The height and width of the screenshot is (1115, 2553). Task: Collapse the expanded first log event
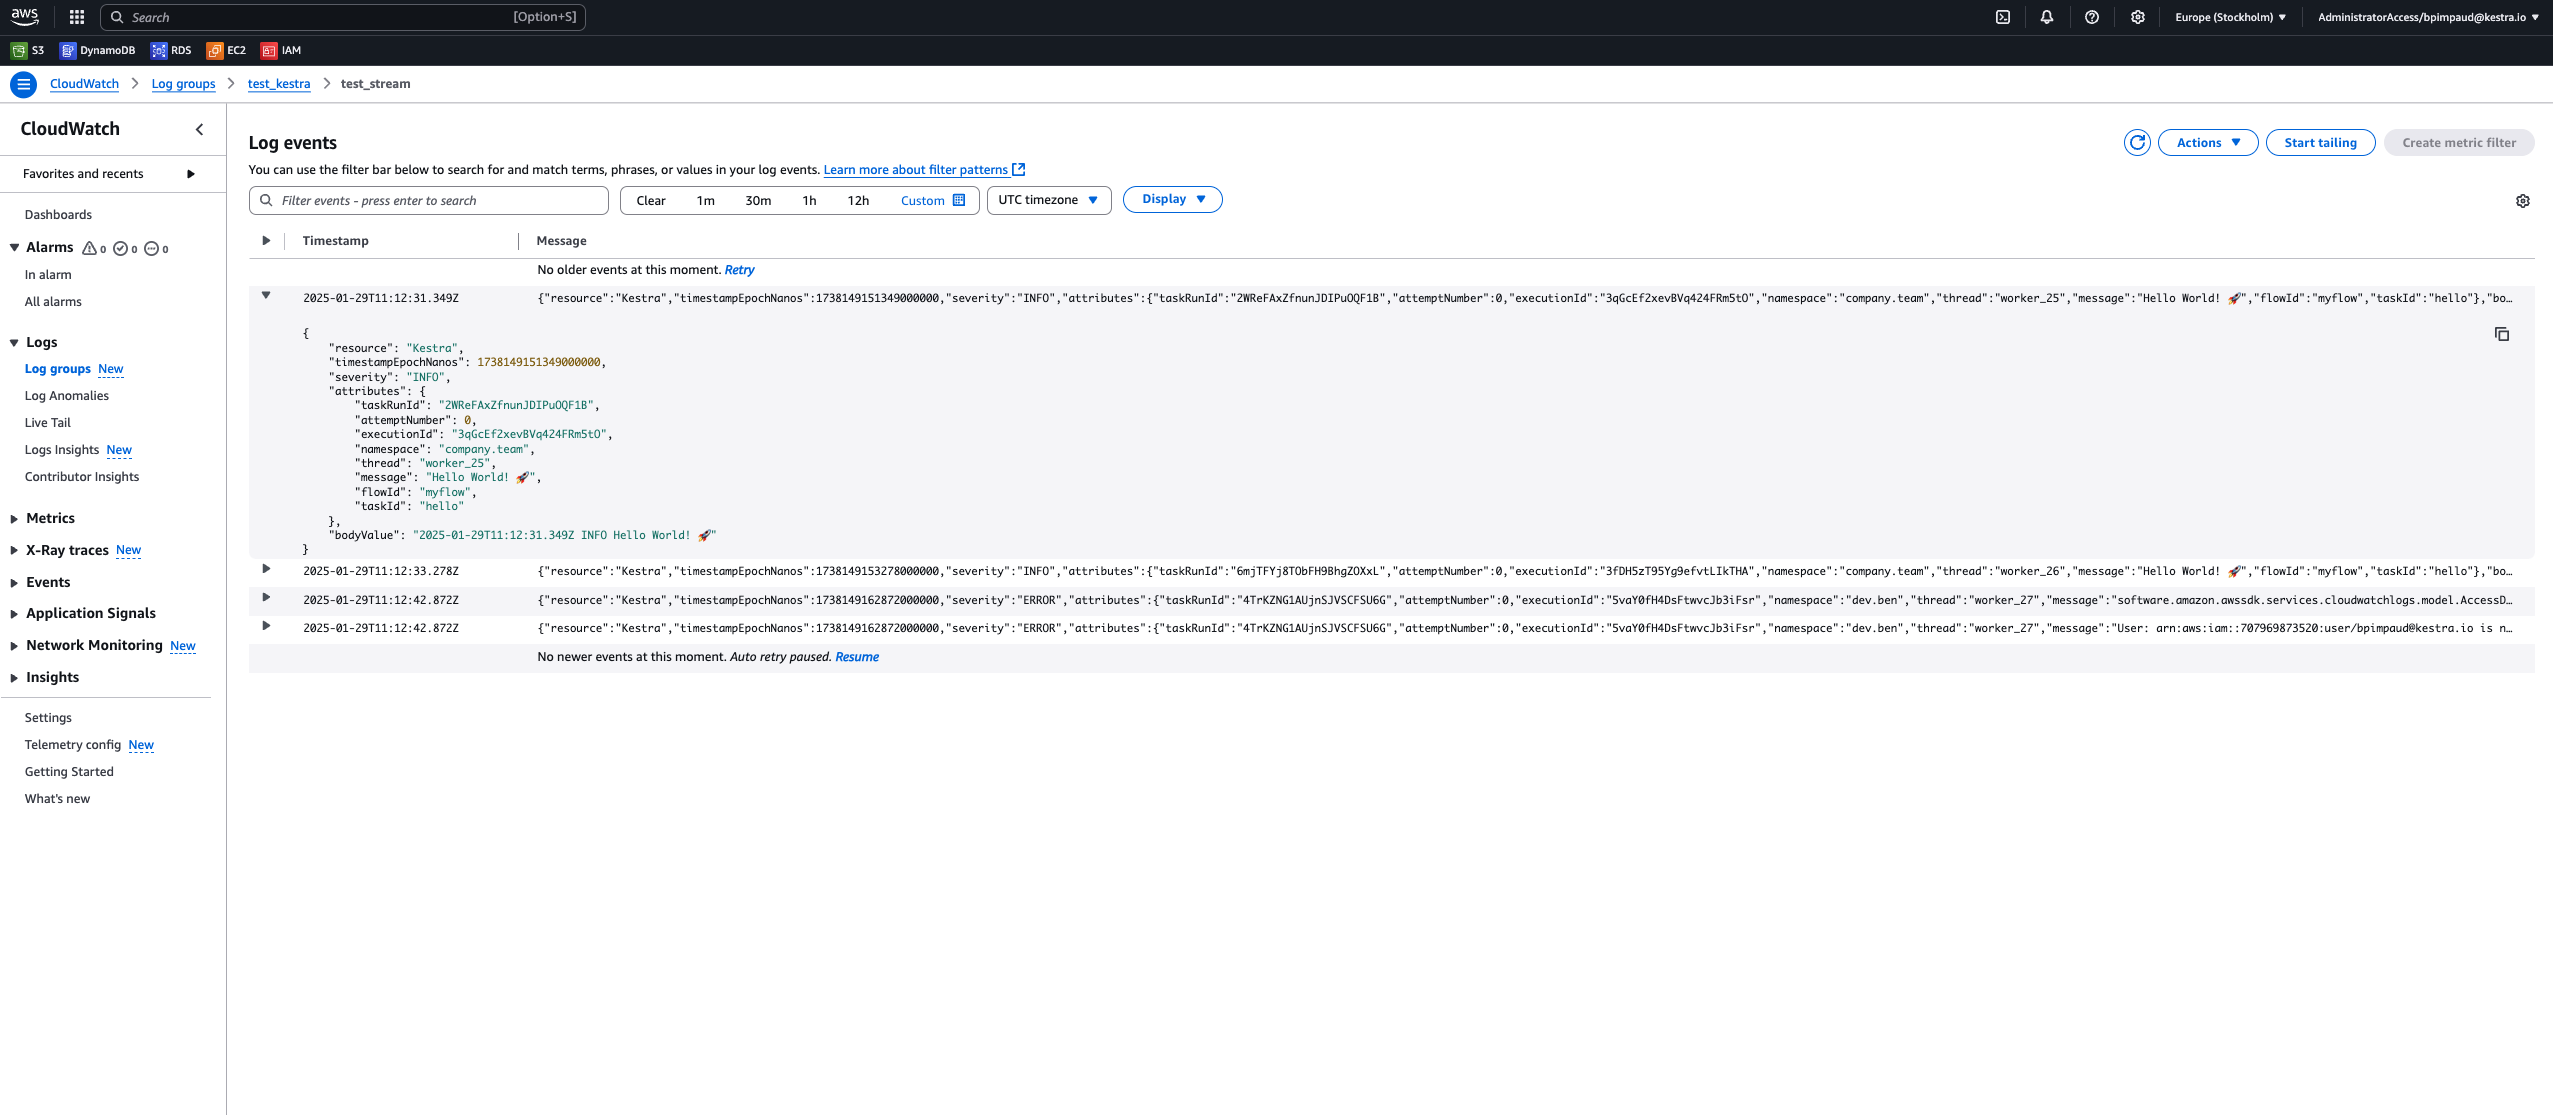click(x=265, y=295)
